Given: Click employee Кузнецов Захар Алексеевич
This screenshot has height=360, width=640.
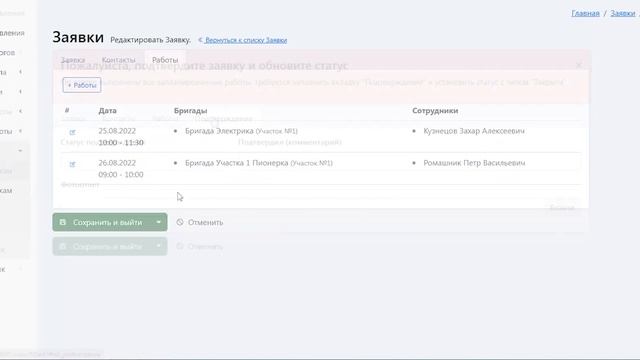Looking at the screenshot, I should pyautogui.click(x=474, y=131).
